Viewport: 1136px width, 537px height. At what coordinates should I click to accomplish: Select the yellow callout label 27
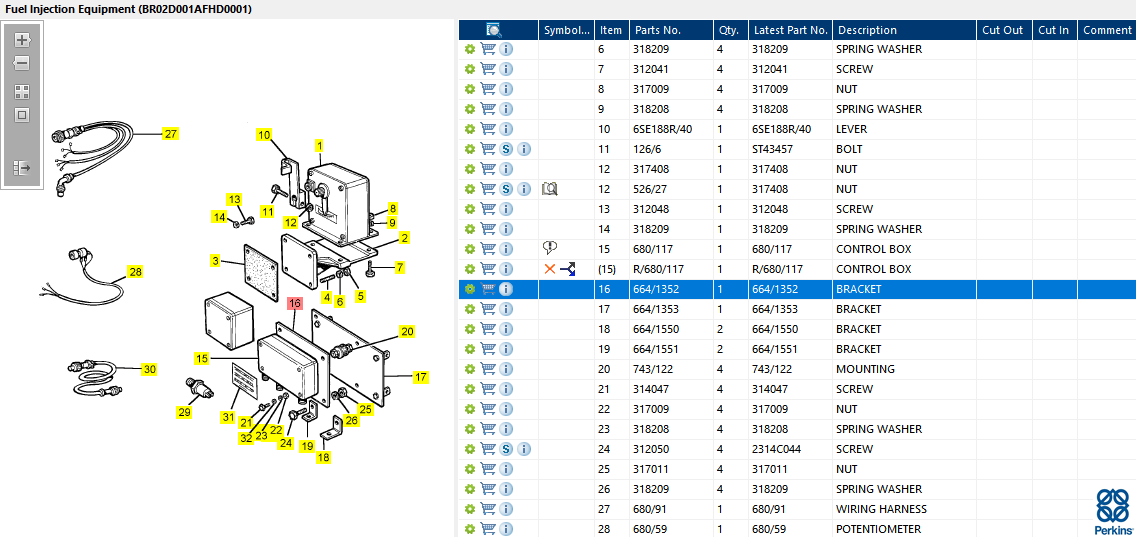pyautogui.click(x=170, y=134)
